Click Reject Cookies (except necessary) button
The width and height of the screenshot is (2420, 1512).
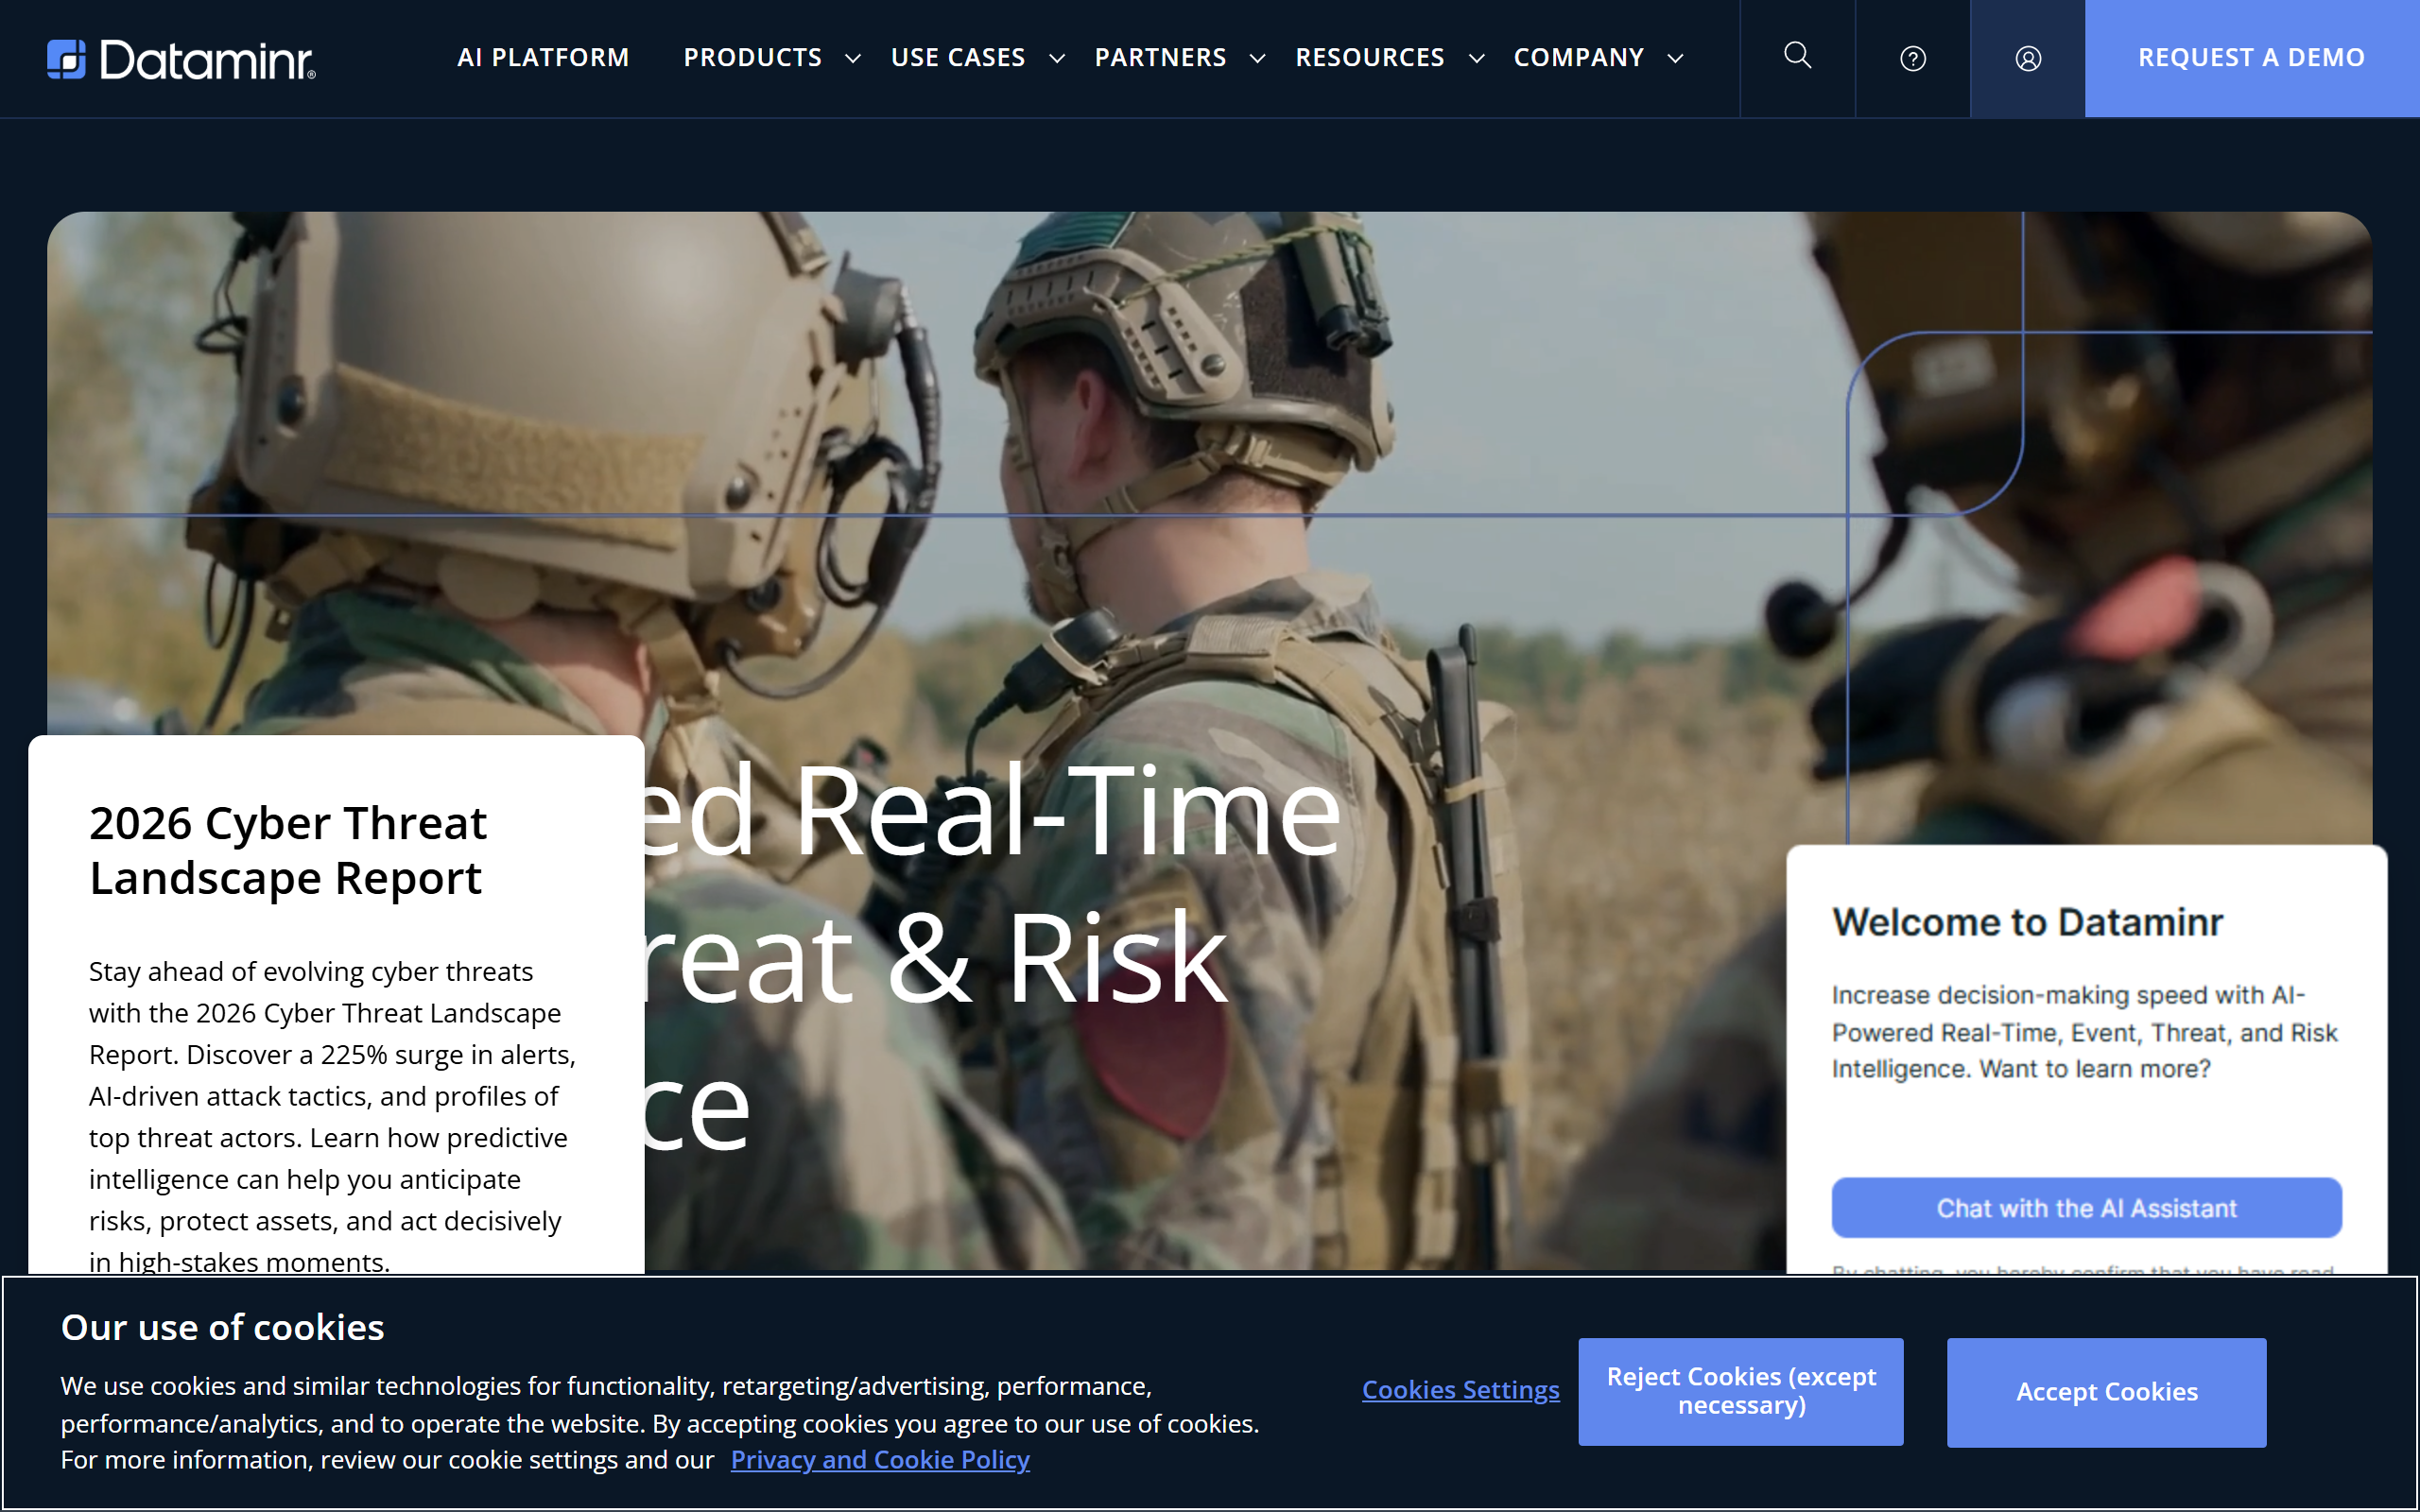point(1741,1391)
